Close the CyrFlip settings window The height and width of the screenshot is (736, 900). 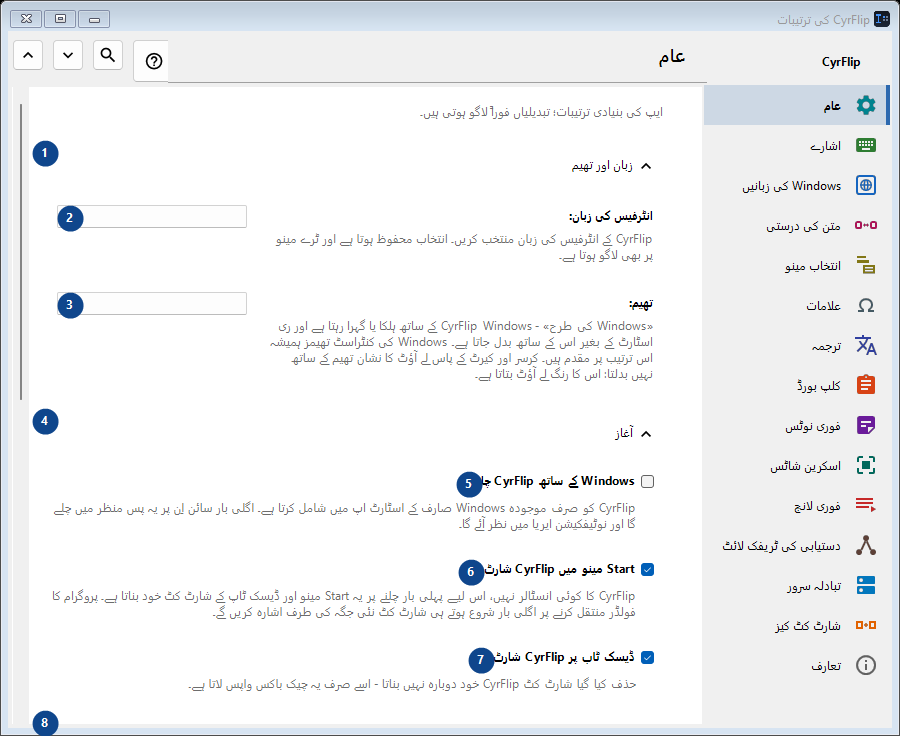pos(26,19)
